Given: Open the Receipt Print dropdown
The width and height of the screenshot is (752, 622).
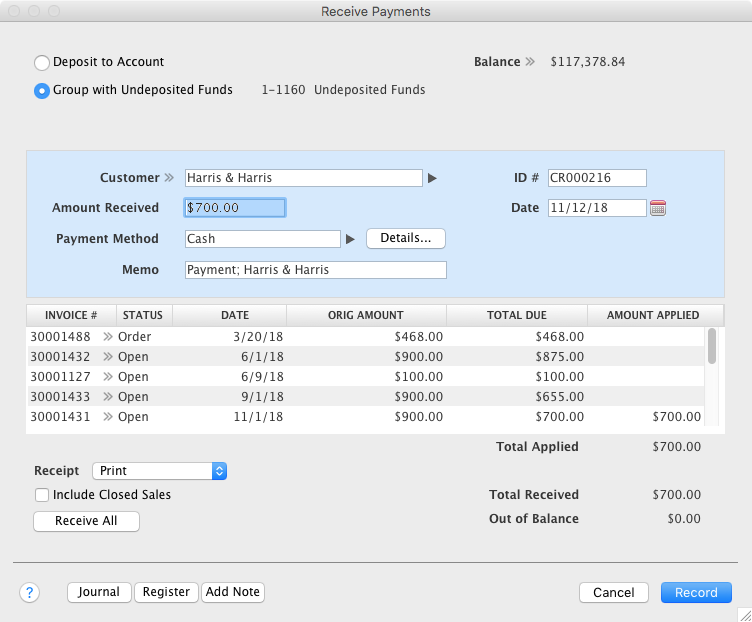Looking at the screenshot, I should click(x=159, y=471).
